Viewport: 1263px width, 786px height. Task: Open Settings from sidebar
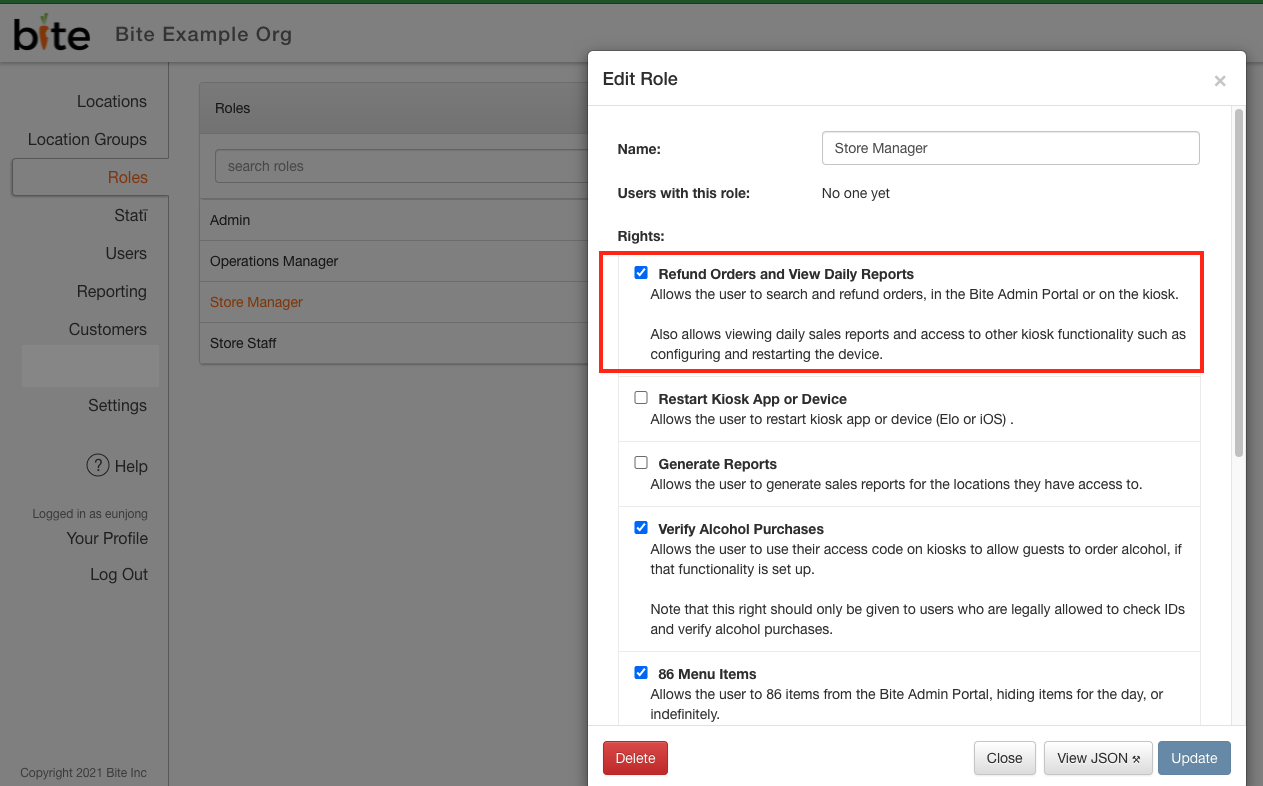(x=117, y=405)
